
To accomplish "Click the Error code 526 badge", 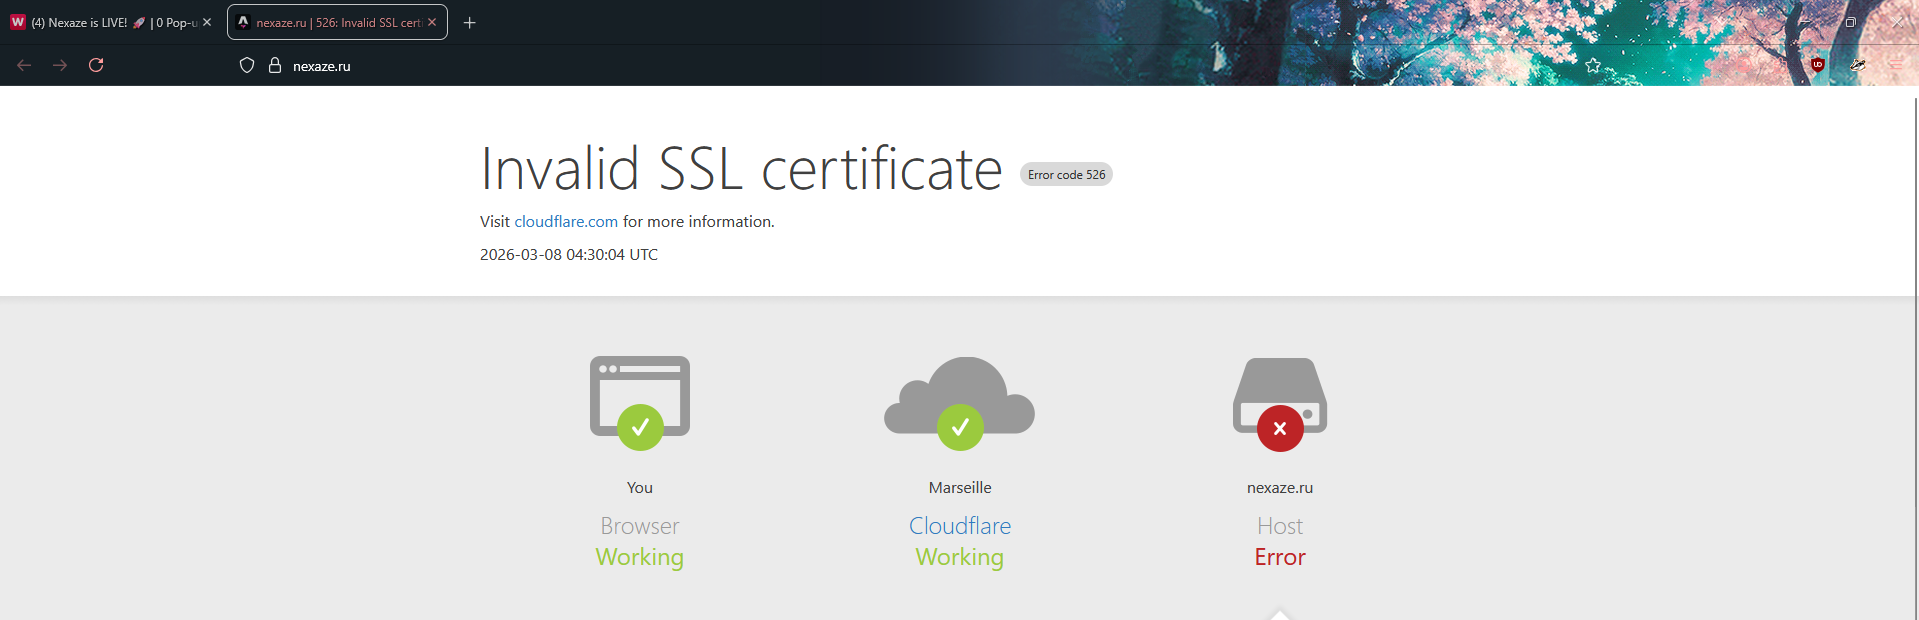I will coord(1066,174).
